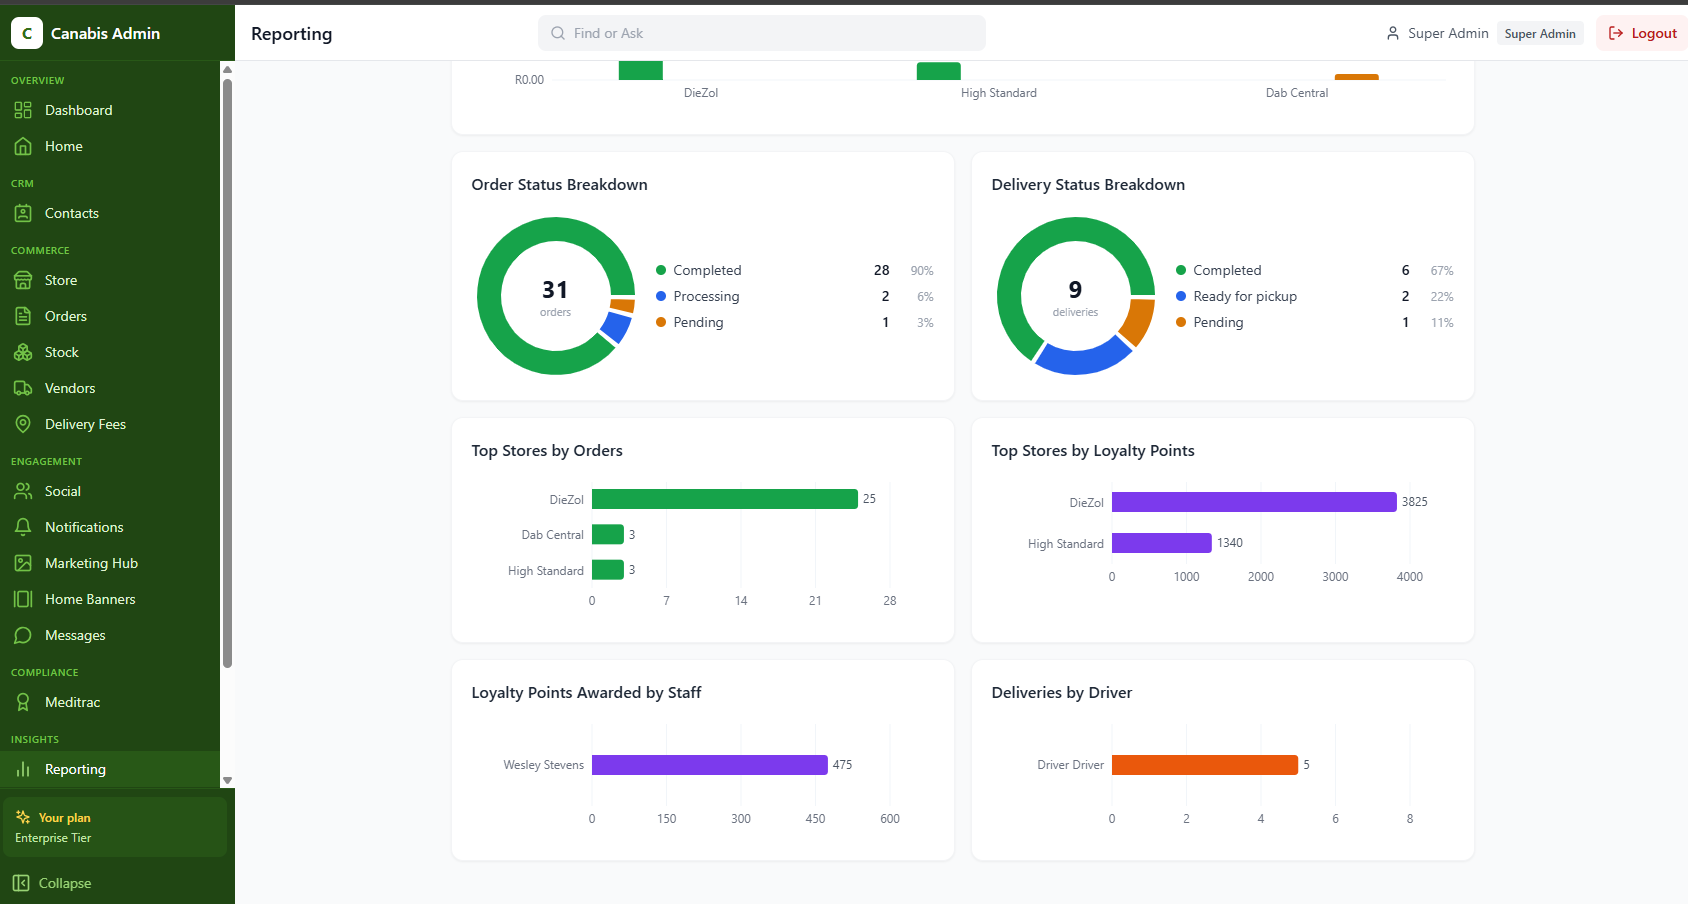Screen dimensions: 1688x904
Task: Click the Reporting page title
Action: click(291, 34)
